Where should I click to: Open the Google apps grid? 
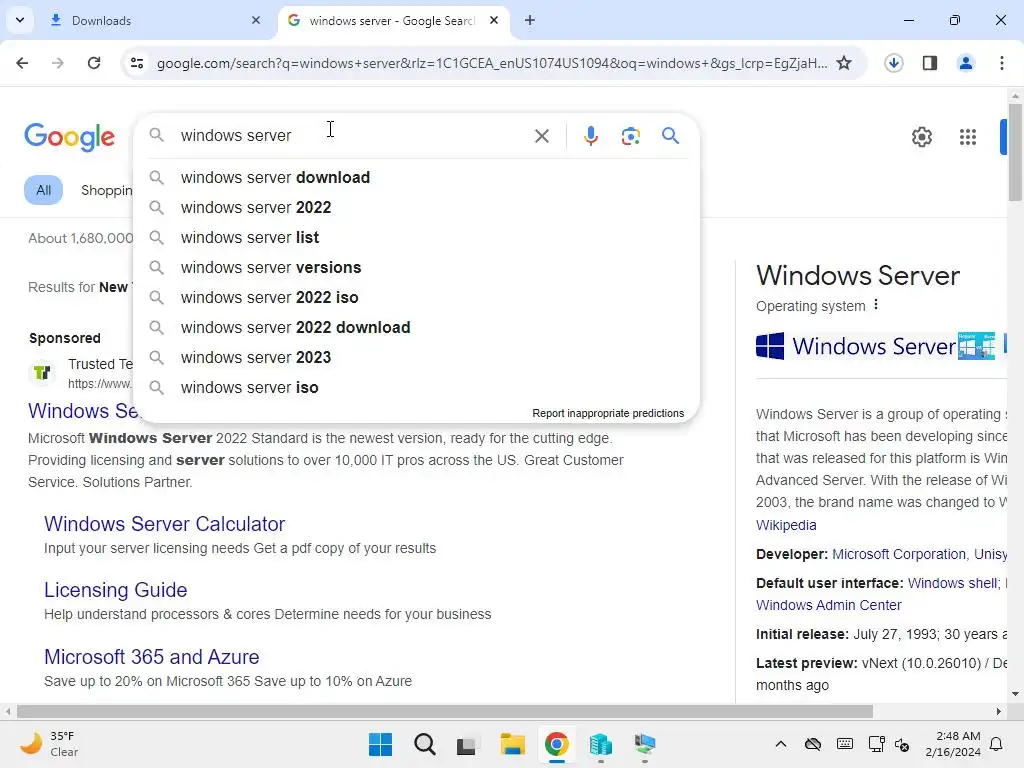968,137
